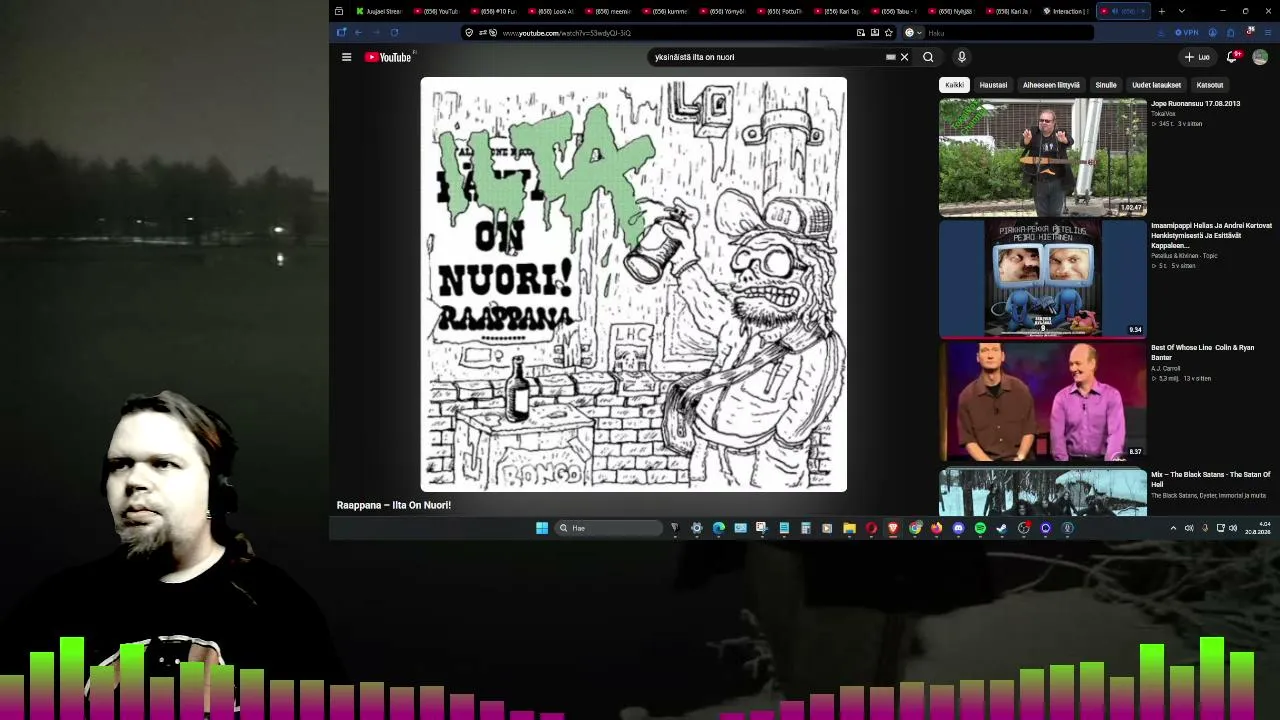The width and height of the screenshot is (1280, 720).
Task: Open a new browser tab
Action: pos(1161,11)
